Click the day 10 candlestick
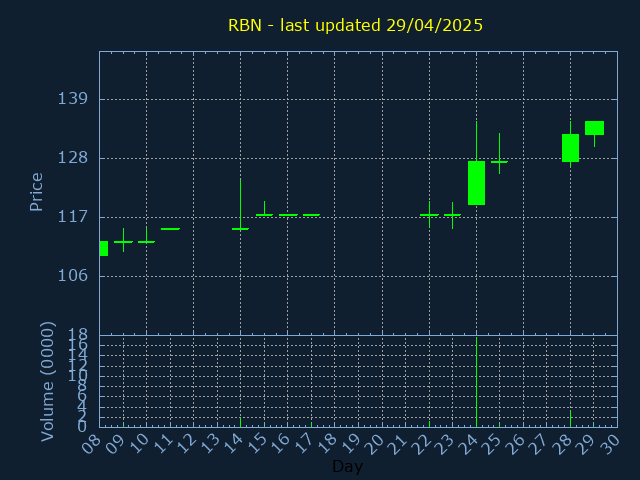Screen dimensions: 640x480 tap(147, 242)
